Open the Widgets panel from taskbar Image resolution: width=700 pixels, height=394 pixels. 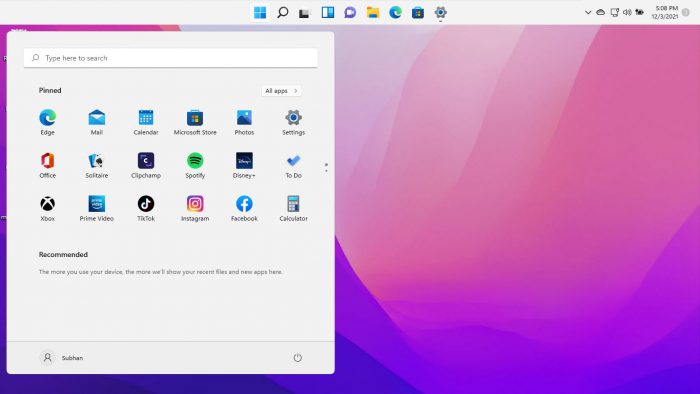point(328,12)
